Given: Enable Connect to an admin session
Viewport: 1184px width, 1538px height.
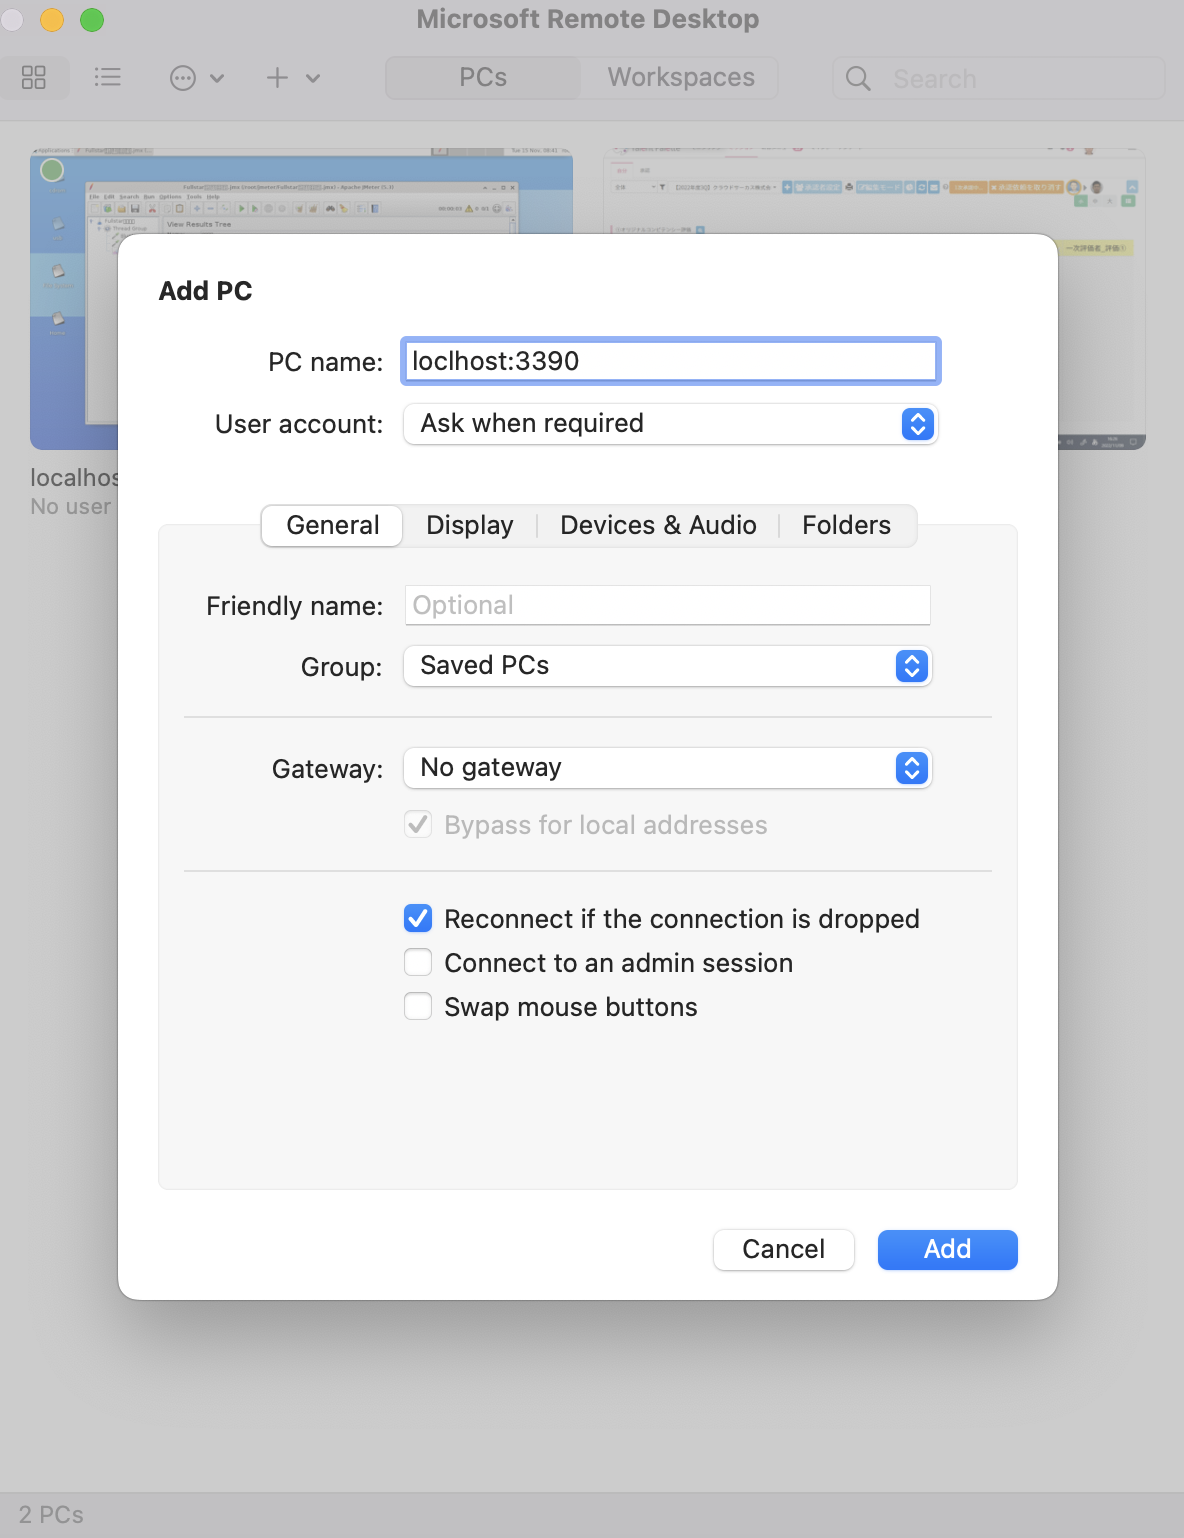Looking at the screenshot, I should (x=418, y=962).
